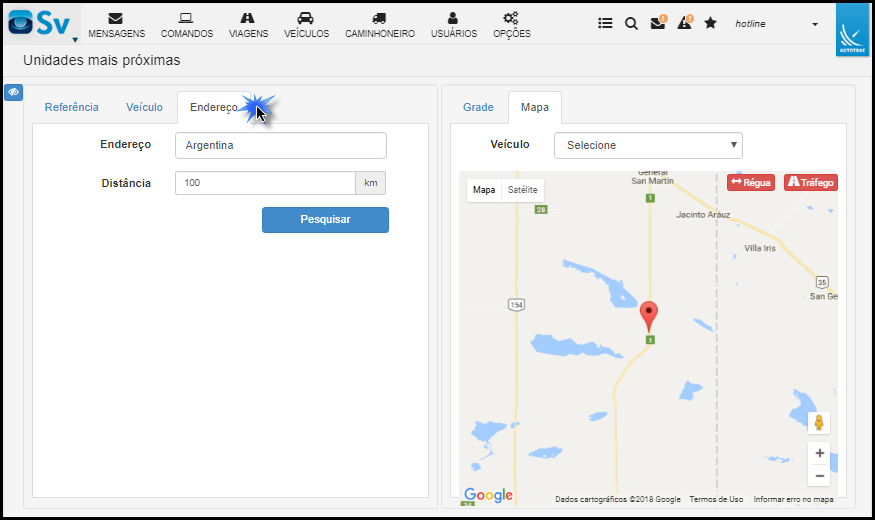Switch to the Veículo tab
This screenshot has width=875, height=520.
tap(144, 107)
